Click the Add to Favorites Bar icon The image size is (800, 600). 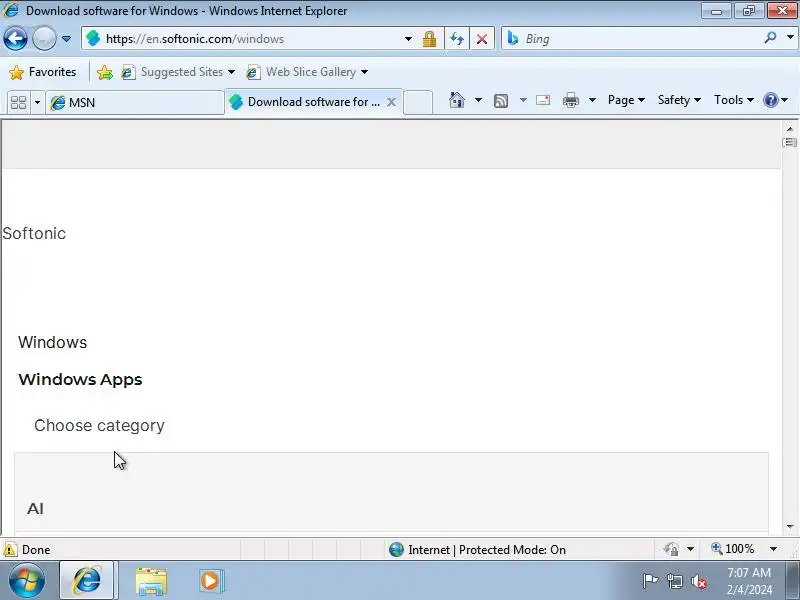click(x=105, y=72)
